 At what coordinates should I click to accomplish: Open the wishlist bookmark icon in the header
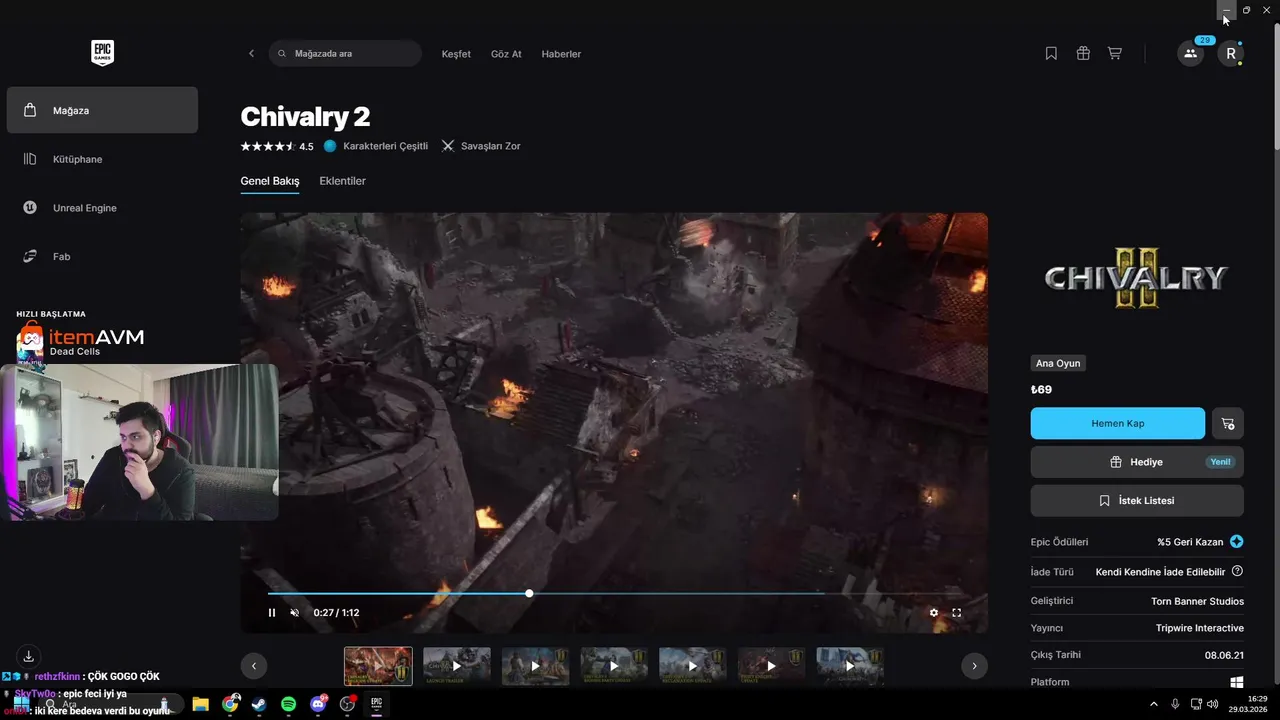click(1051, 54)
